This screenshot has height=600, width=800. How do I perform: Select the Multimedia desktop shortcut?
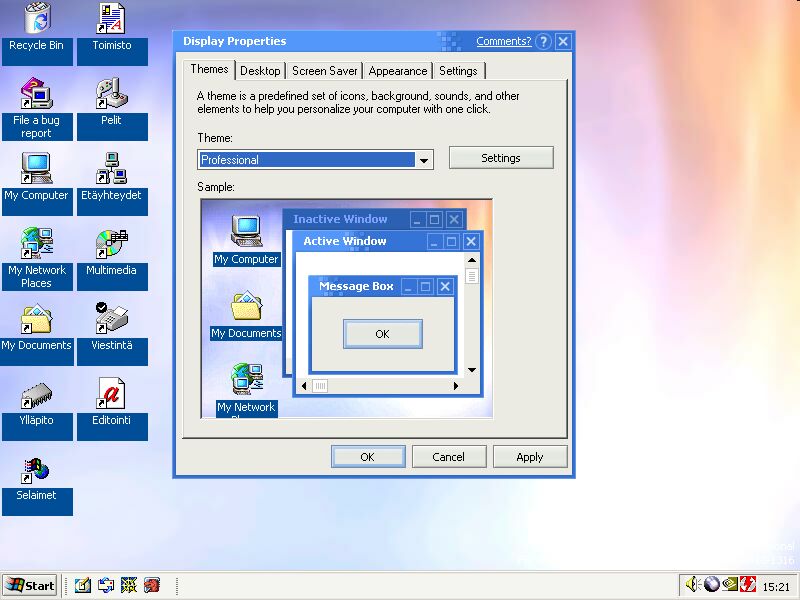point(111,245)
